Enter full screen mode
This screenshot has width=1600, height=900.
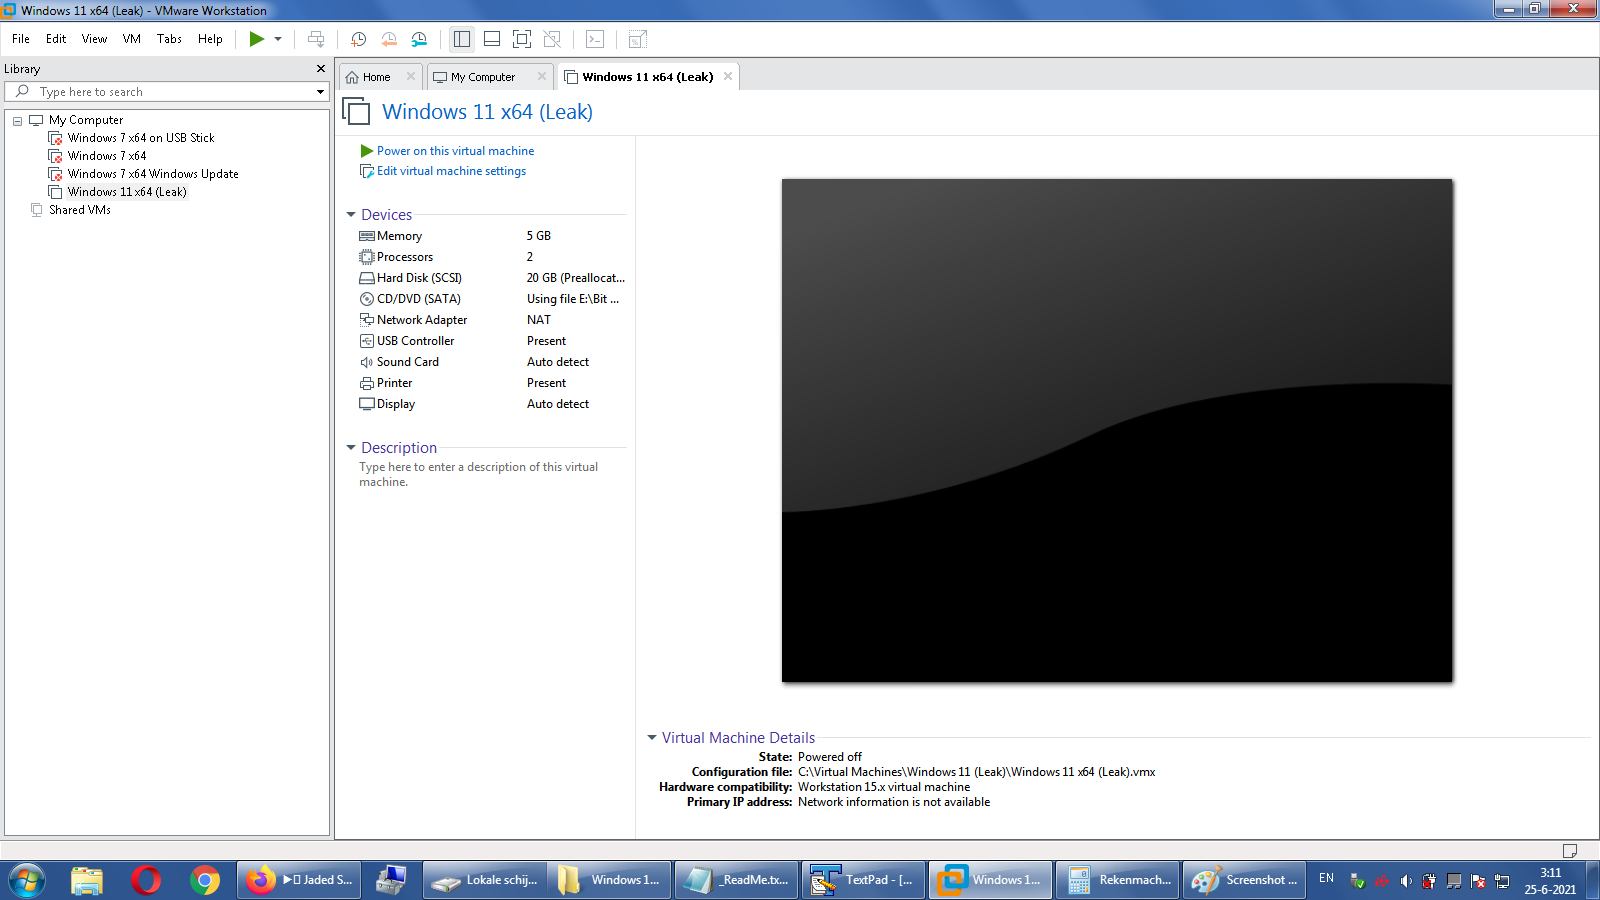[522, 39]
